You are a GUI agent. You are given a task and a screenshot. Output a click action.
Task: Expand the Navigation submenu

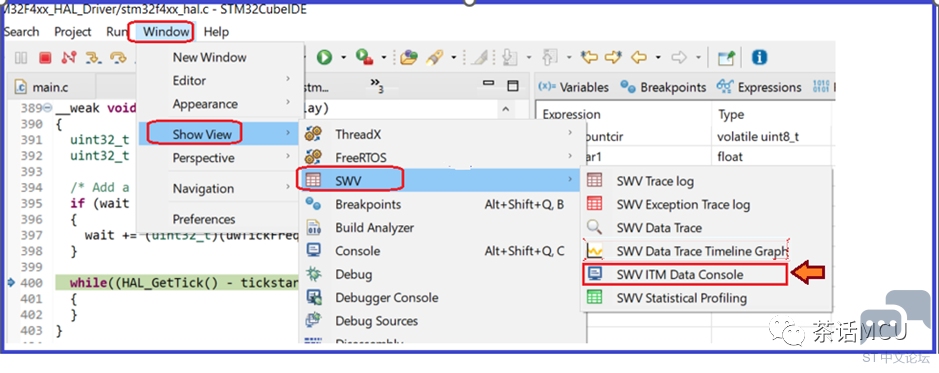click(x=219, y=189)
